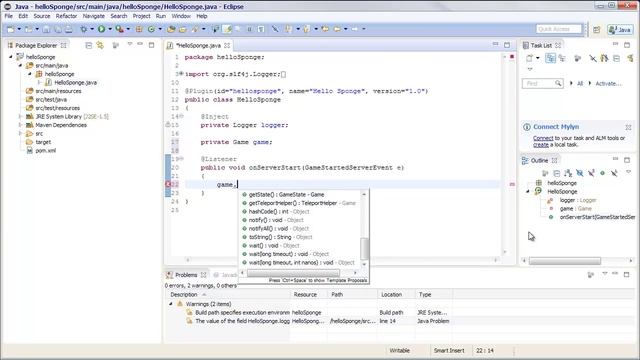
Task: Click Activate... link in Task List
Action: [608, 83]
